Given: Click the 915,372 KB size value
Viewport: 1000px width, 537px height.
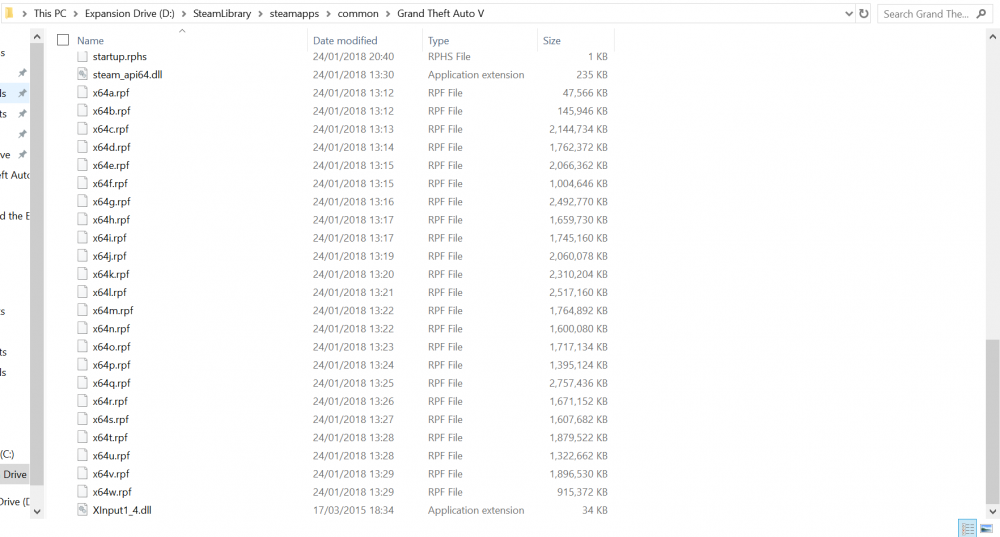Looking at the screenshot, I should 582,492.
